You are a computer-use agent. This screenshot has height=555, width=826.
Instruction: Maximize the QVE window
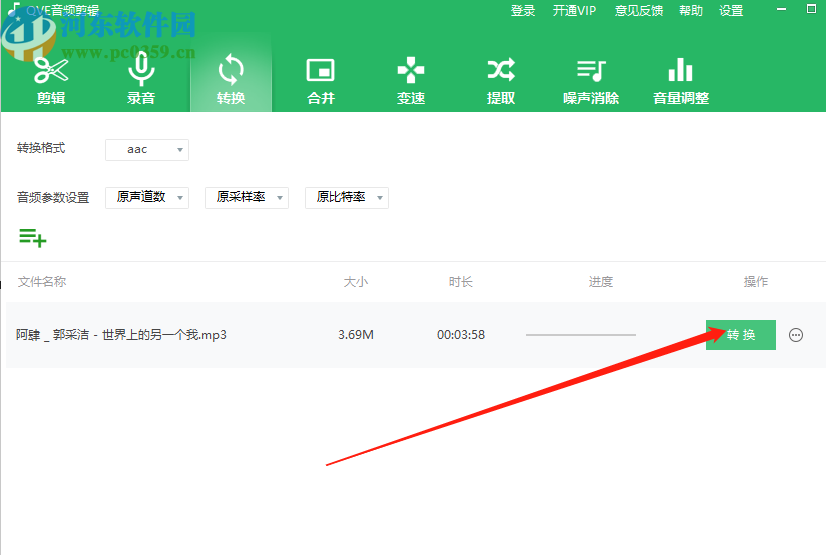[811, 9]
